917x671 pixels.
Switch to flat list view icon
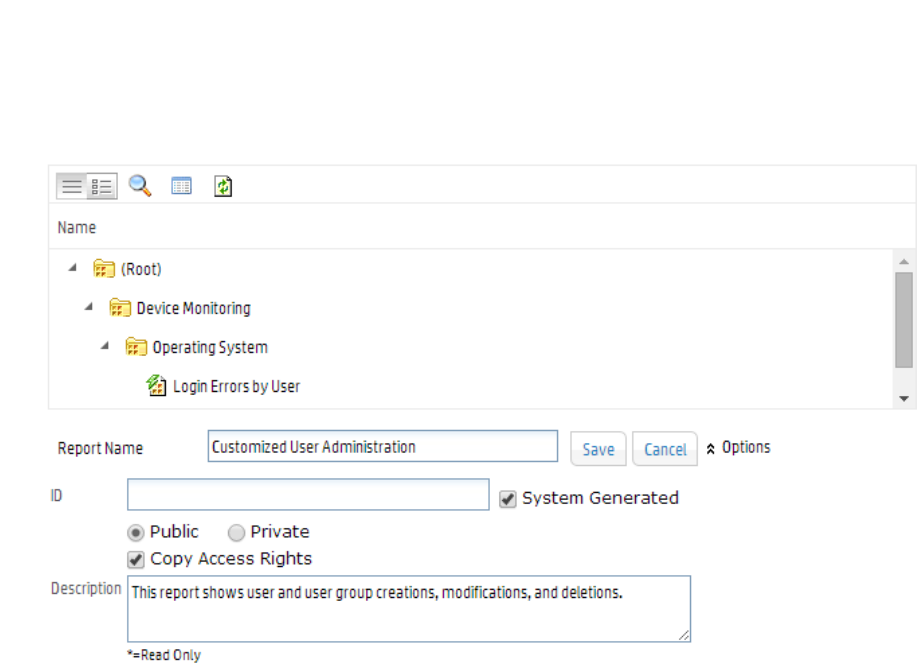coord(72,186)
